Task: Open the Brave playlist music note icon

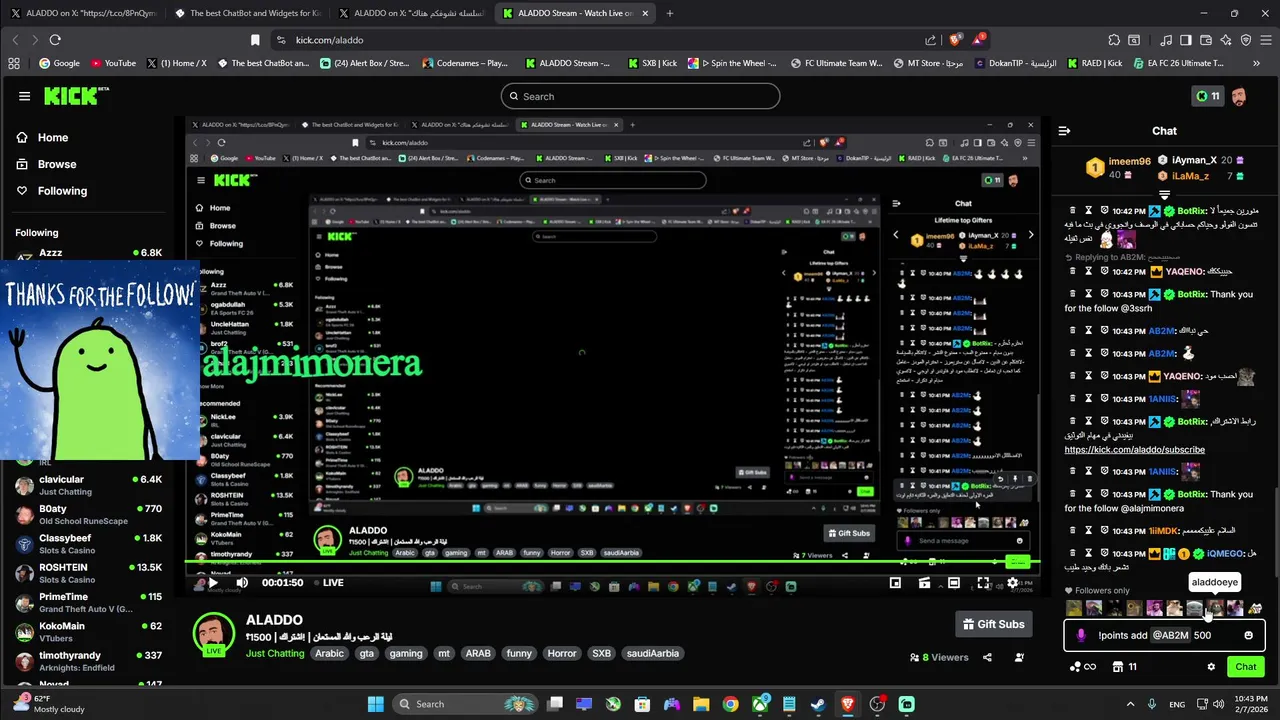Action: click(1166, 40)
